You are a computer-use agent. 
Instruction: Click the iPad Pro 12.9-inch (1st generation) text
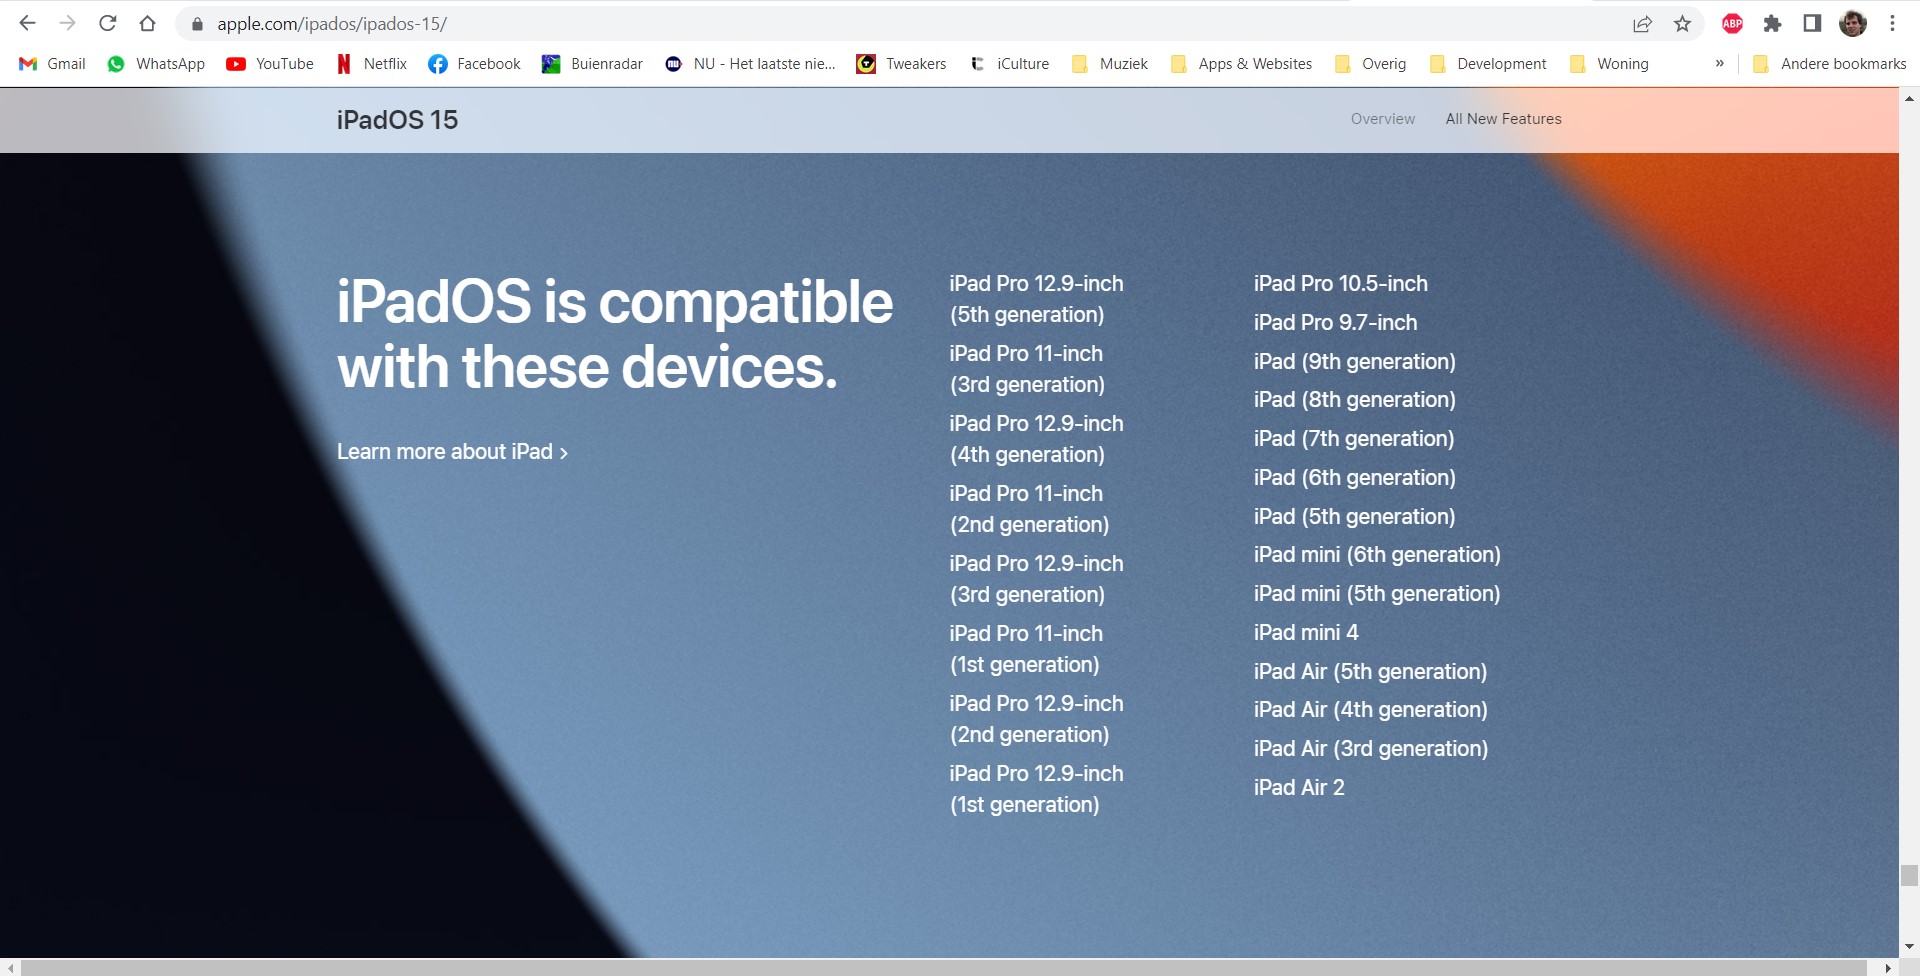point(1036,789)
